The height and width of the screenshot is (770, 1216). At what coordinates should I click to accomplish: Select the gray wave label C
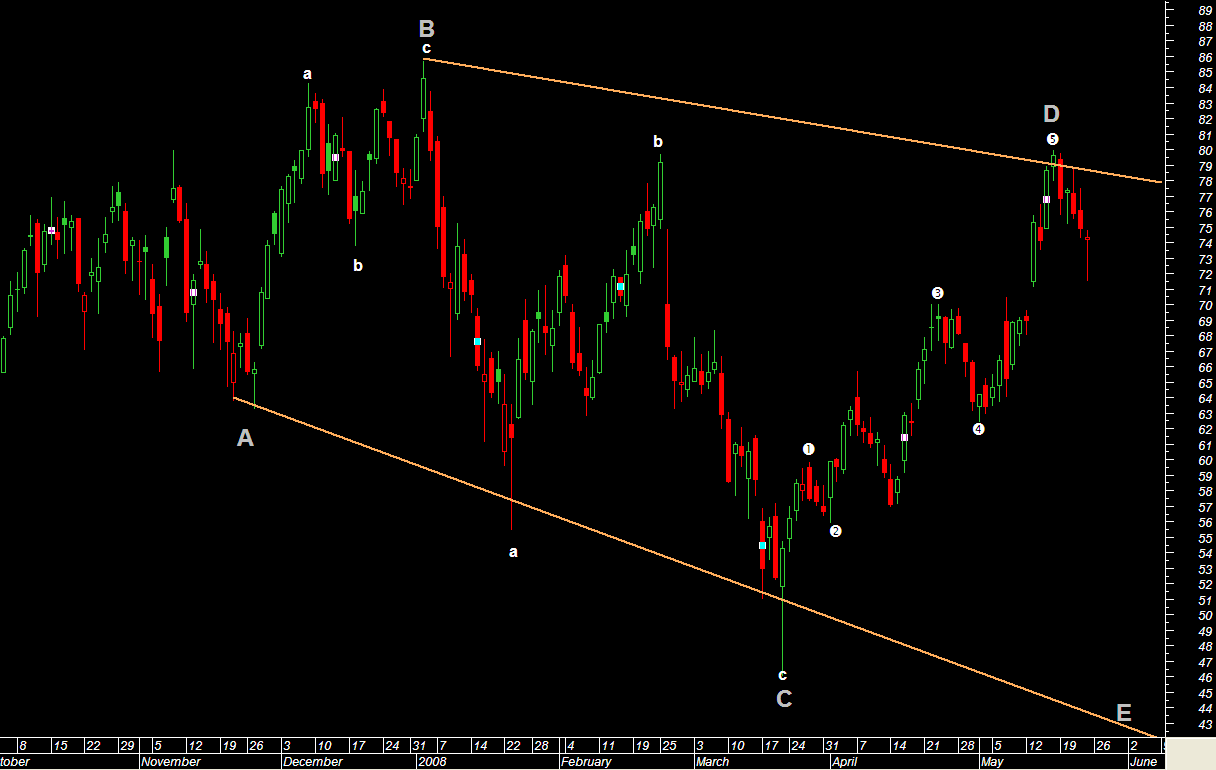coord(784,699)
